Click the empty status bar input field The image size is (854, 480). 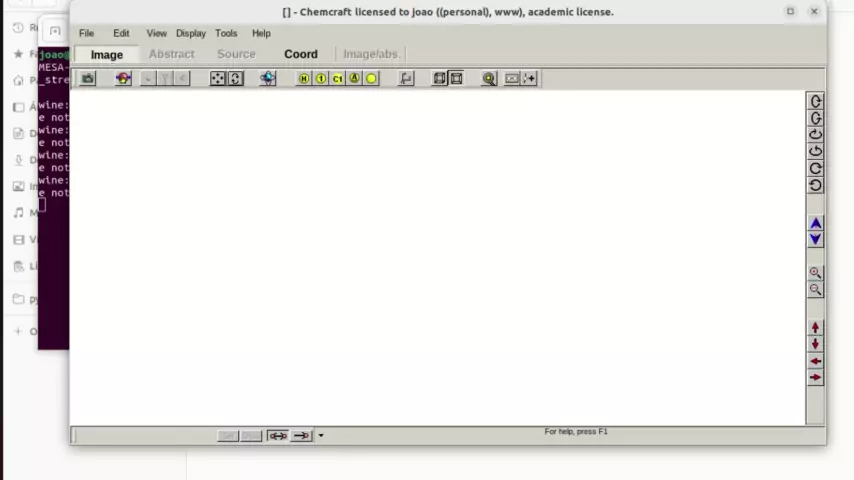pyautogui.click(x=144, y=435)
